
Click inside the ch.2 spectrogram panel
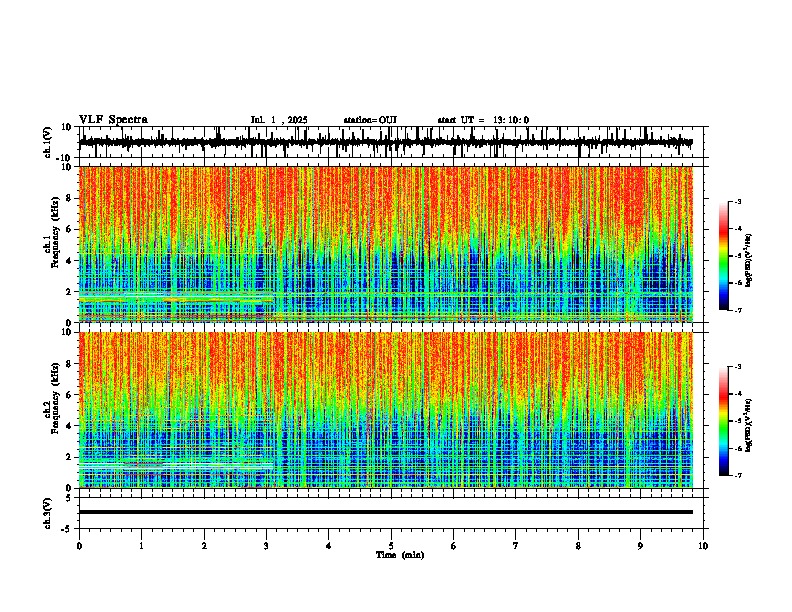point(386,410)
